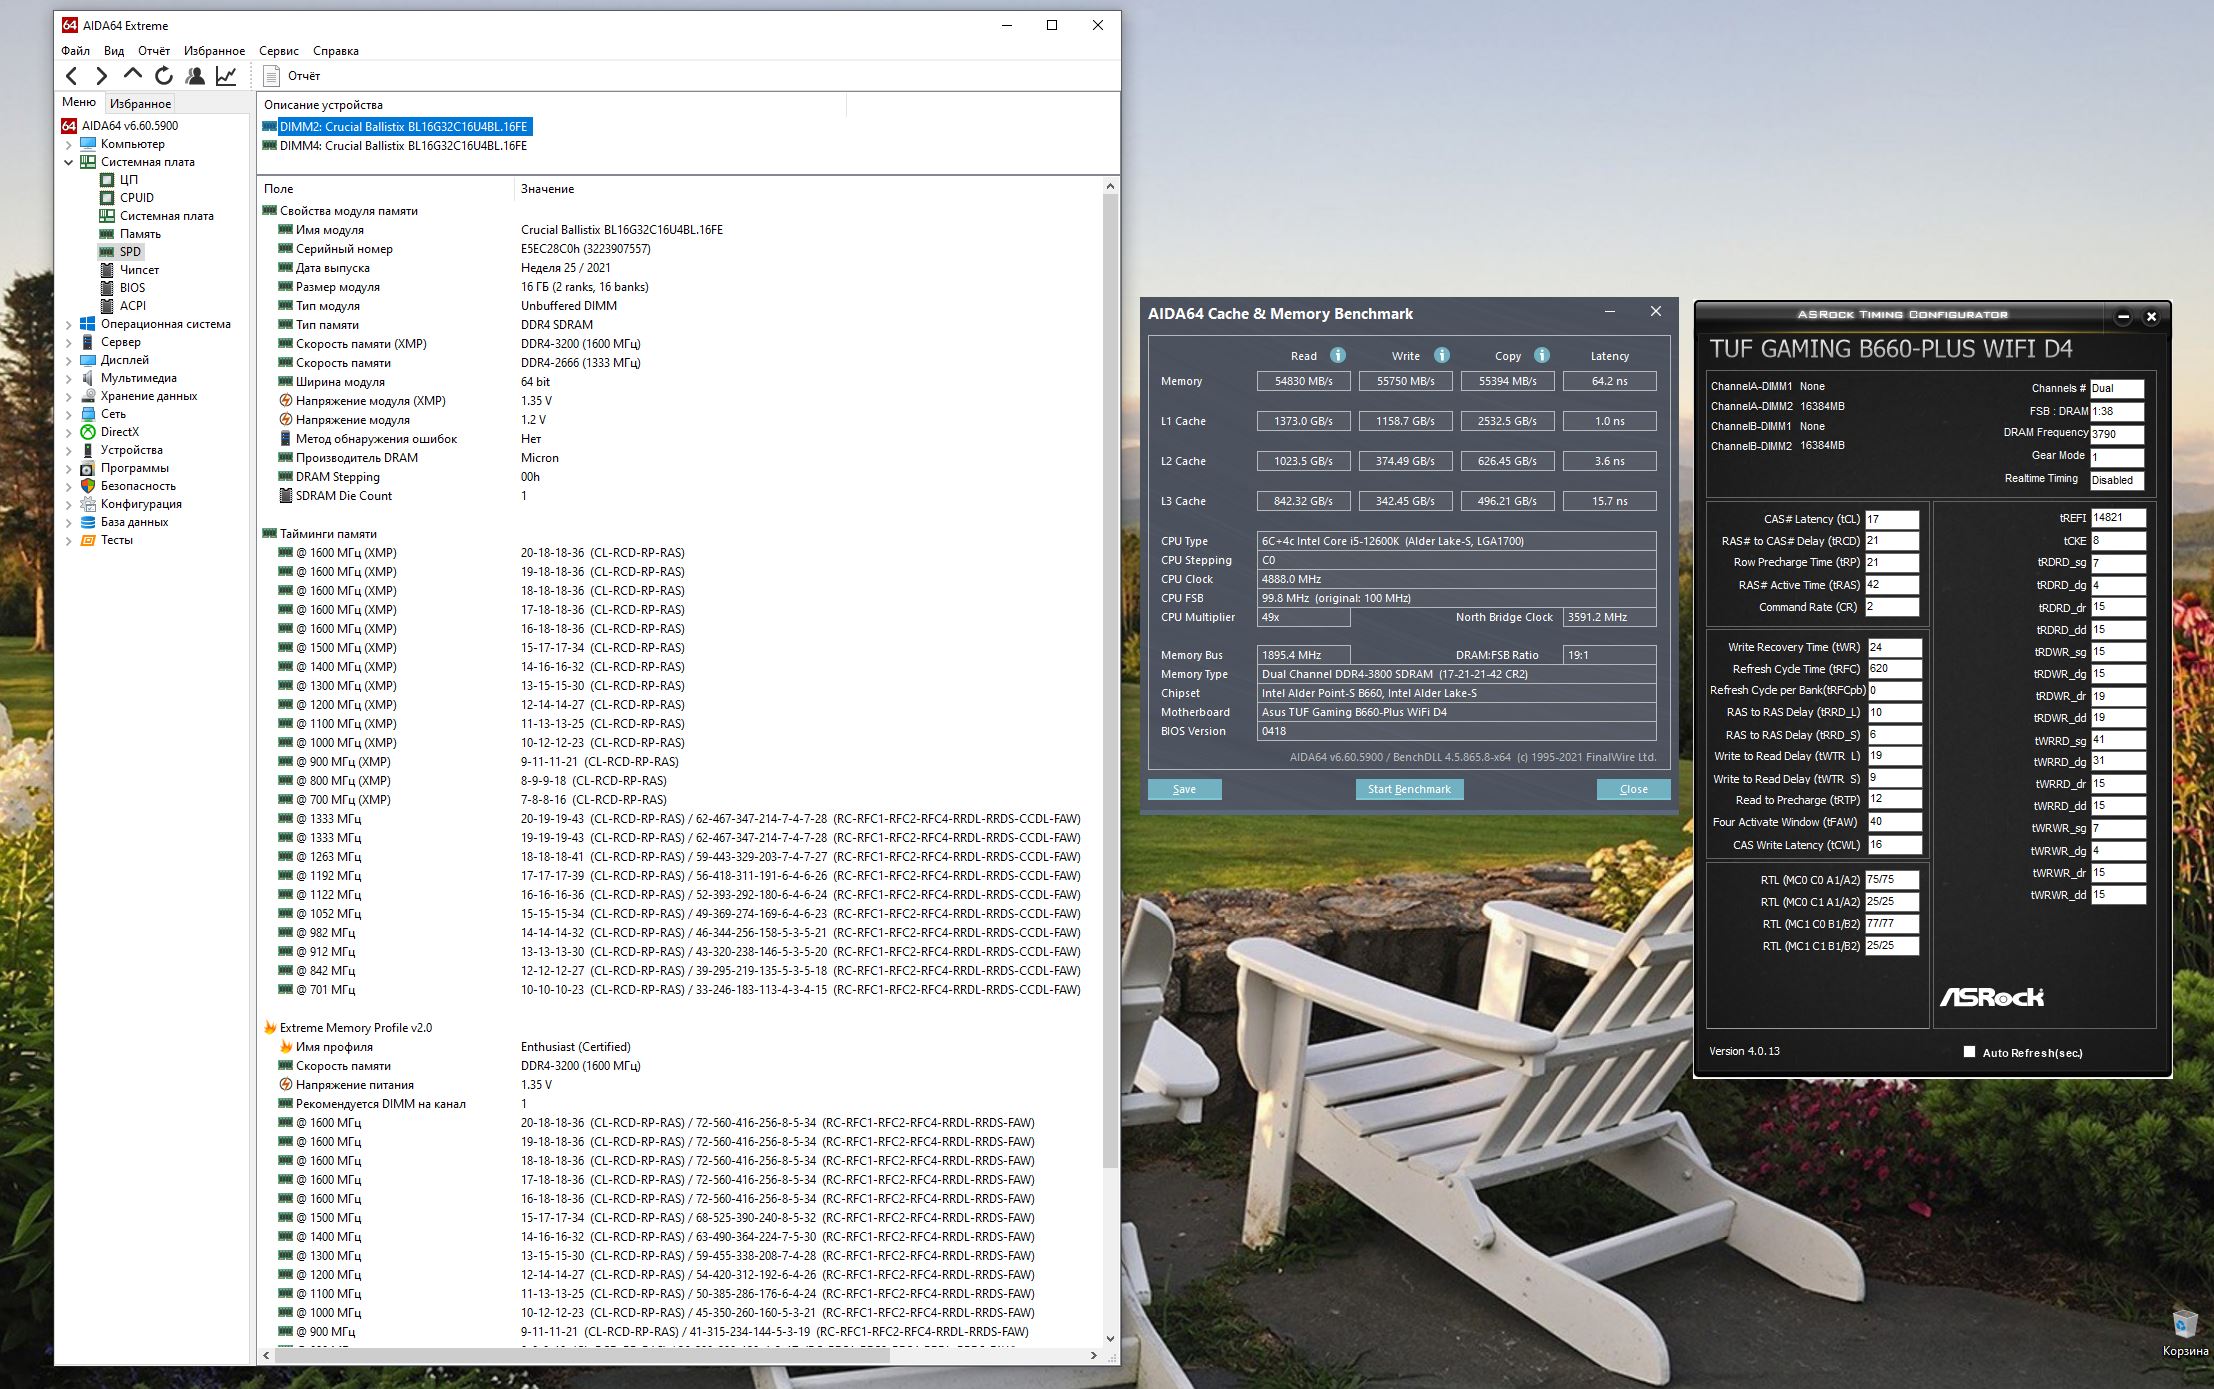Click the Forward navigation arrow
Viewport: 2214px width, 1389px height.
(x=101, y=76)
